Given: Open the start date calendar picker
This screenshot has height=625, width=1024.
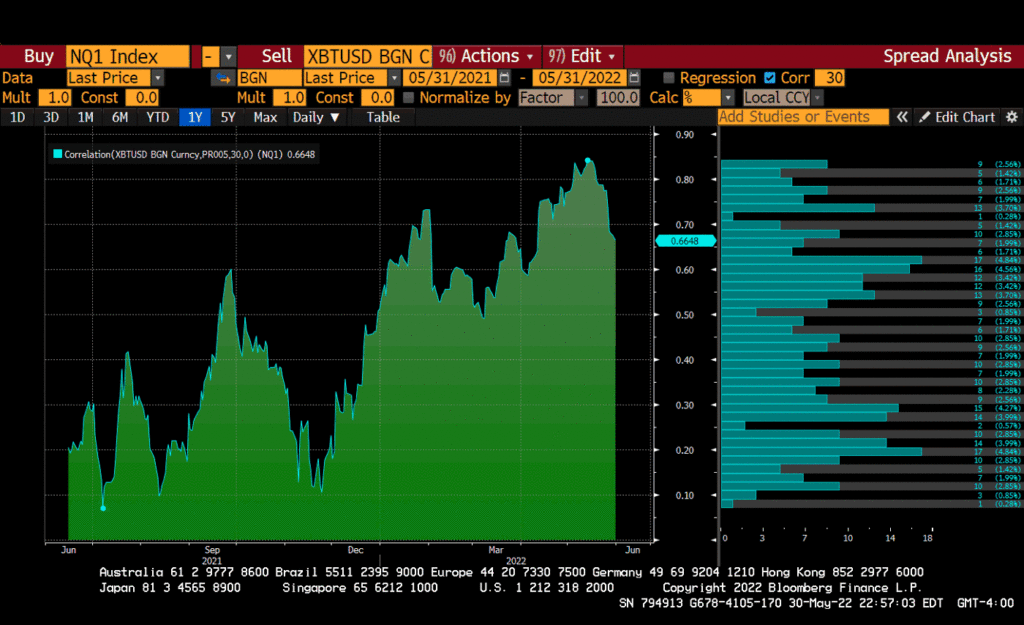Looking at the screenshot, I should pyautogui.click(x=505, y=78).
